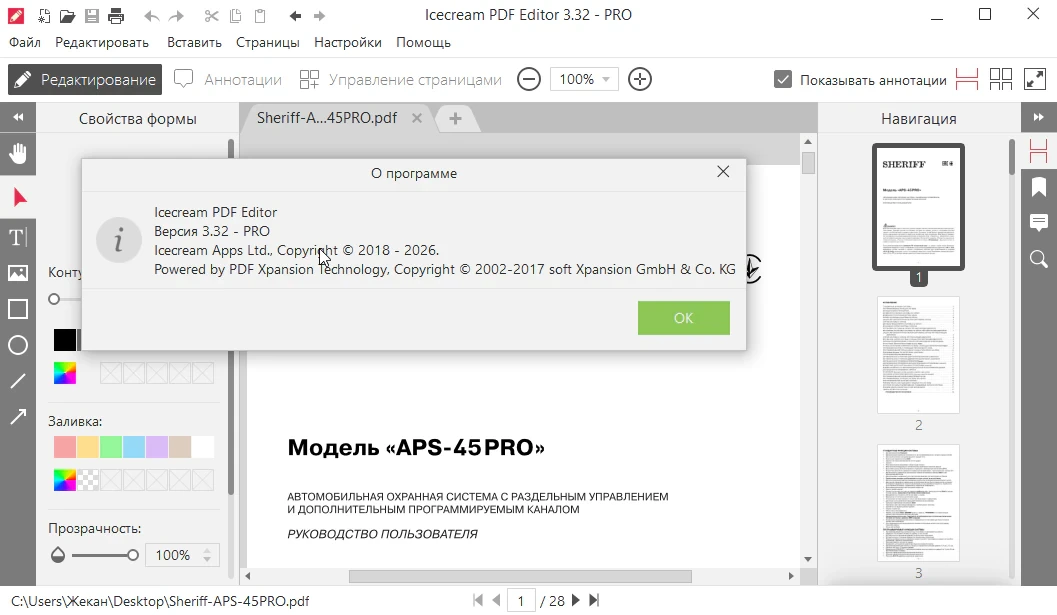This screenshot has height=615, width=1057.
Task: Toggle Показывать аннотации checkbox
Action: (783, 80)
